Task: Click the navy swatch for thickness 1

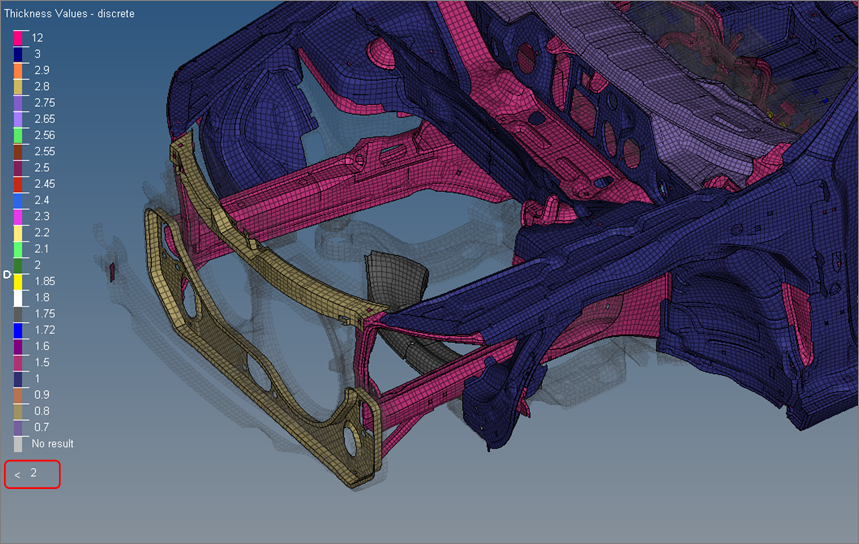Action: [18, 379]
